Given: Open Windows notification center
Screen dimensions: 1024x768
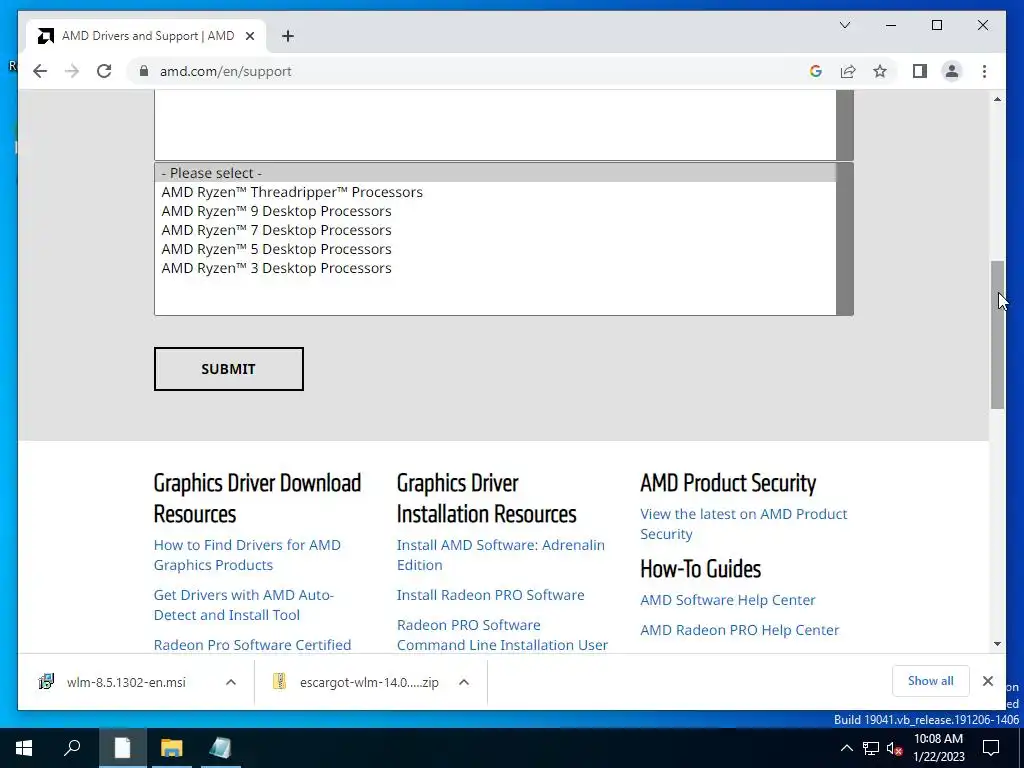Looking at the screenshot, I should pyautogui.click(x=991, y=748).
